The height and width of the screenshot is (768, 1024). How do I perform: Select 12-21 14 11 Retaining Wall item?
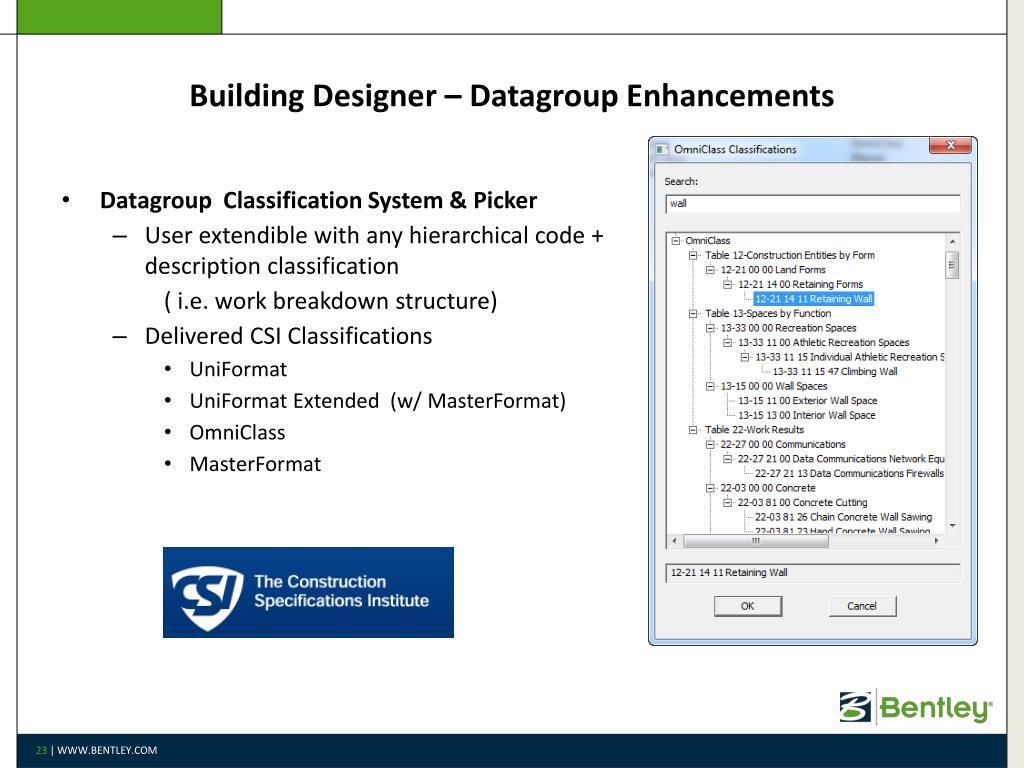pos(814,298)
